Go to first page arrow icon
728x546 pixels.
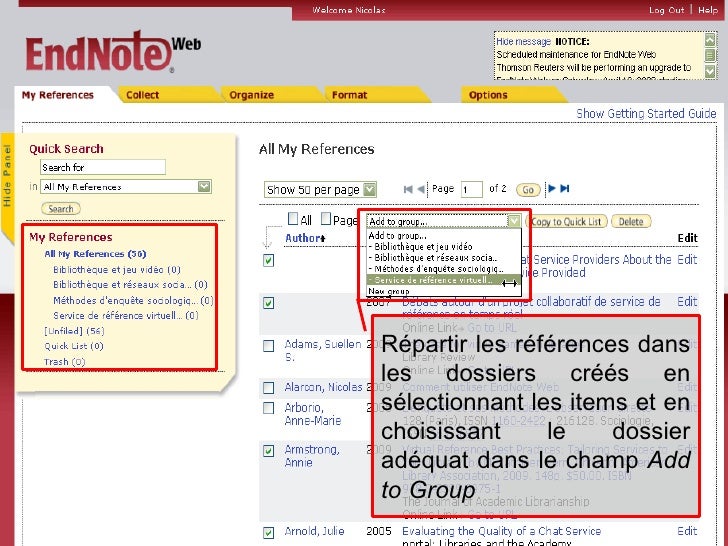[408, 189]
